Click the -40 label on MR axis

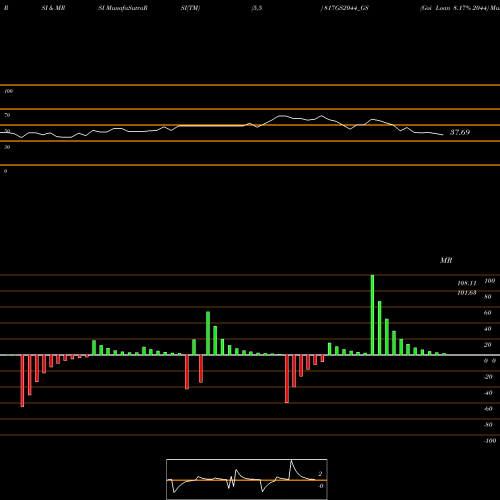pos(488,393)
